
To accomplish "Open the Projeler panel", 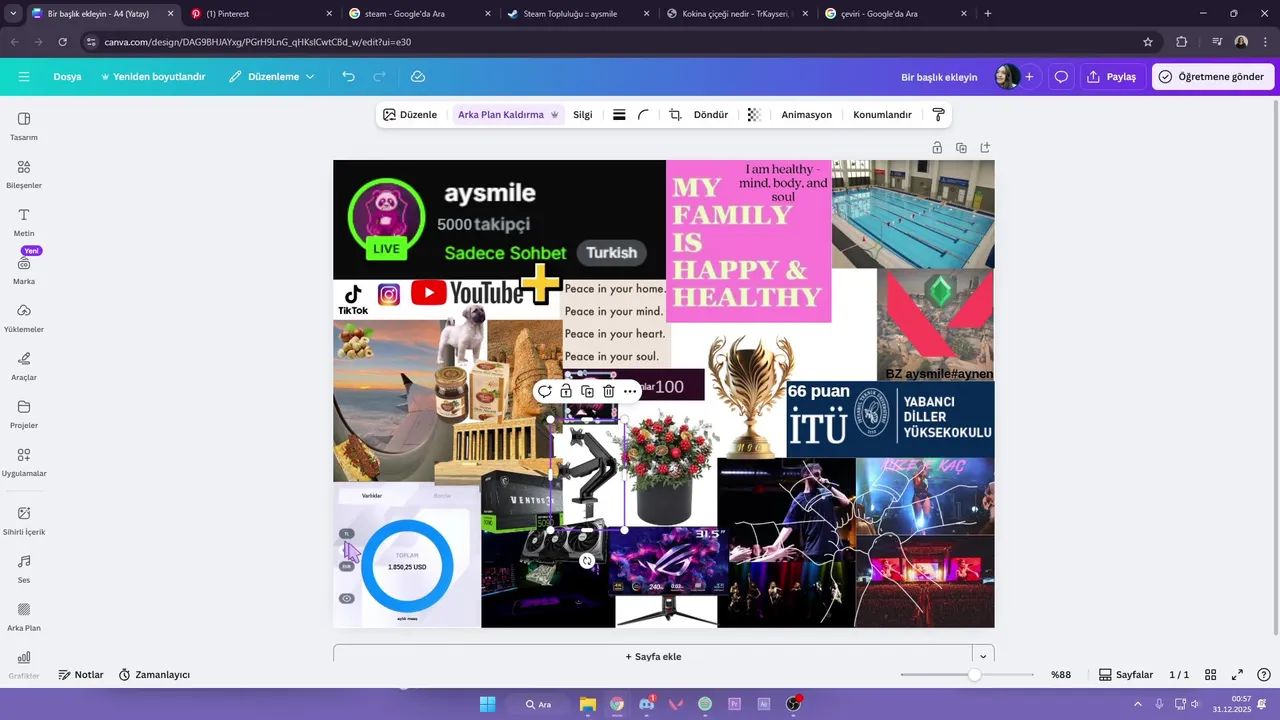I will click(x=24, y=414).
